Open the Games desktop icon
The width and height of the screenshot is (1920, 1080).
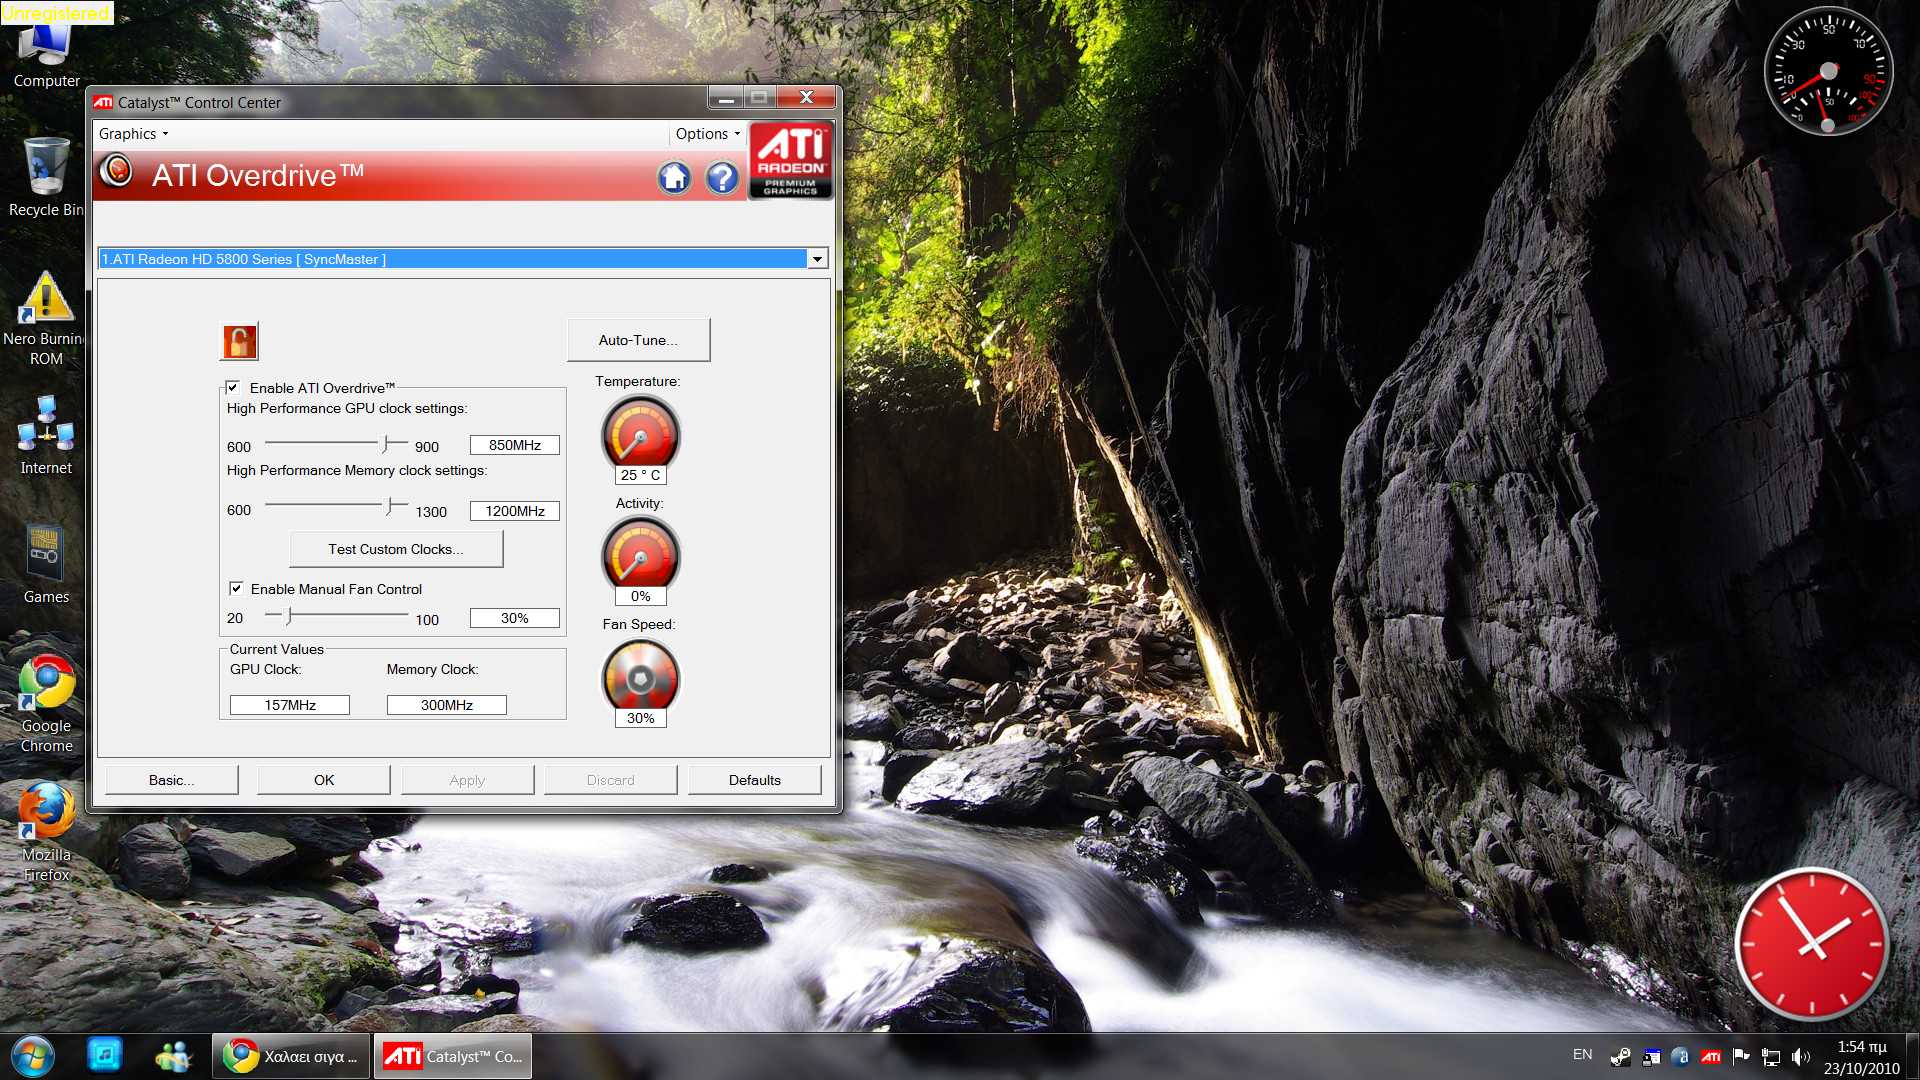(46, 564)
